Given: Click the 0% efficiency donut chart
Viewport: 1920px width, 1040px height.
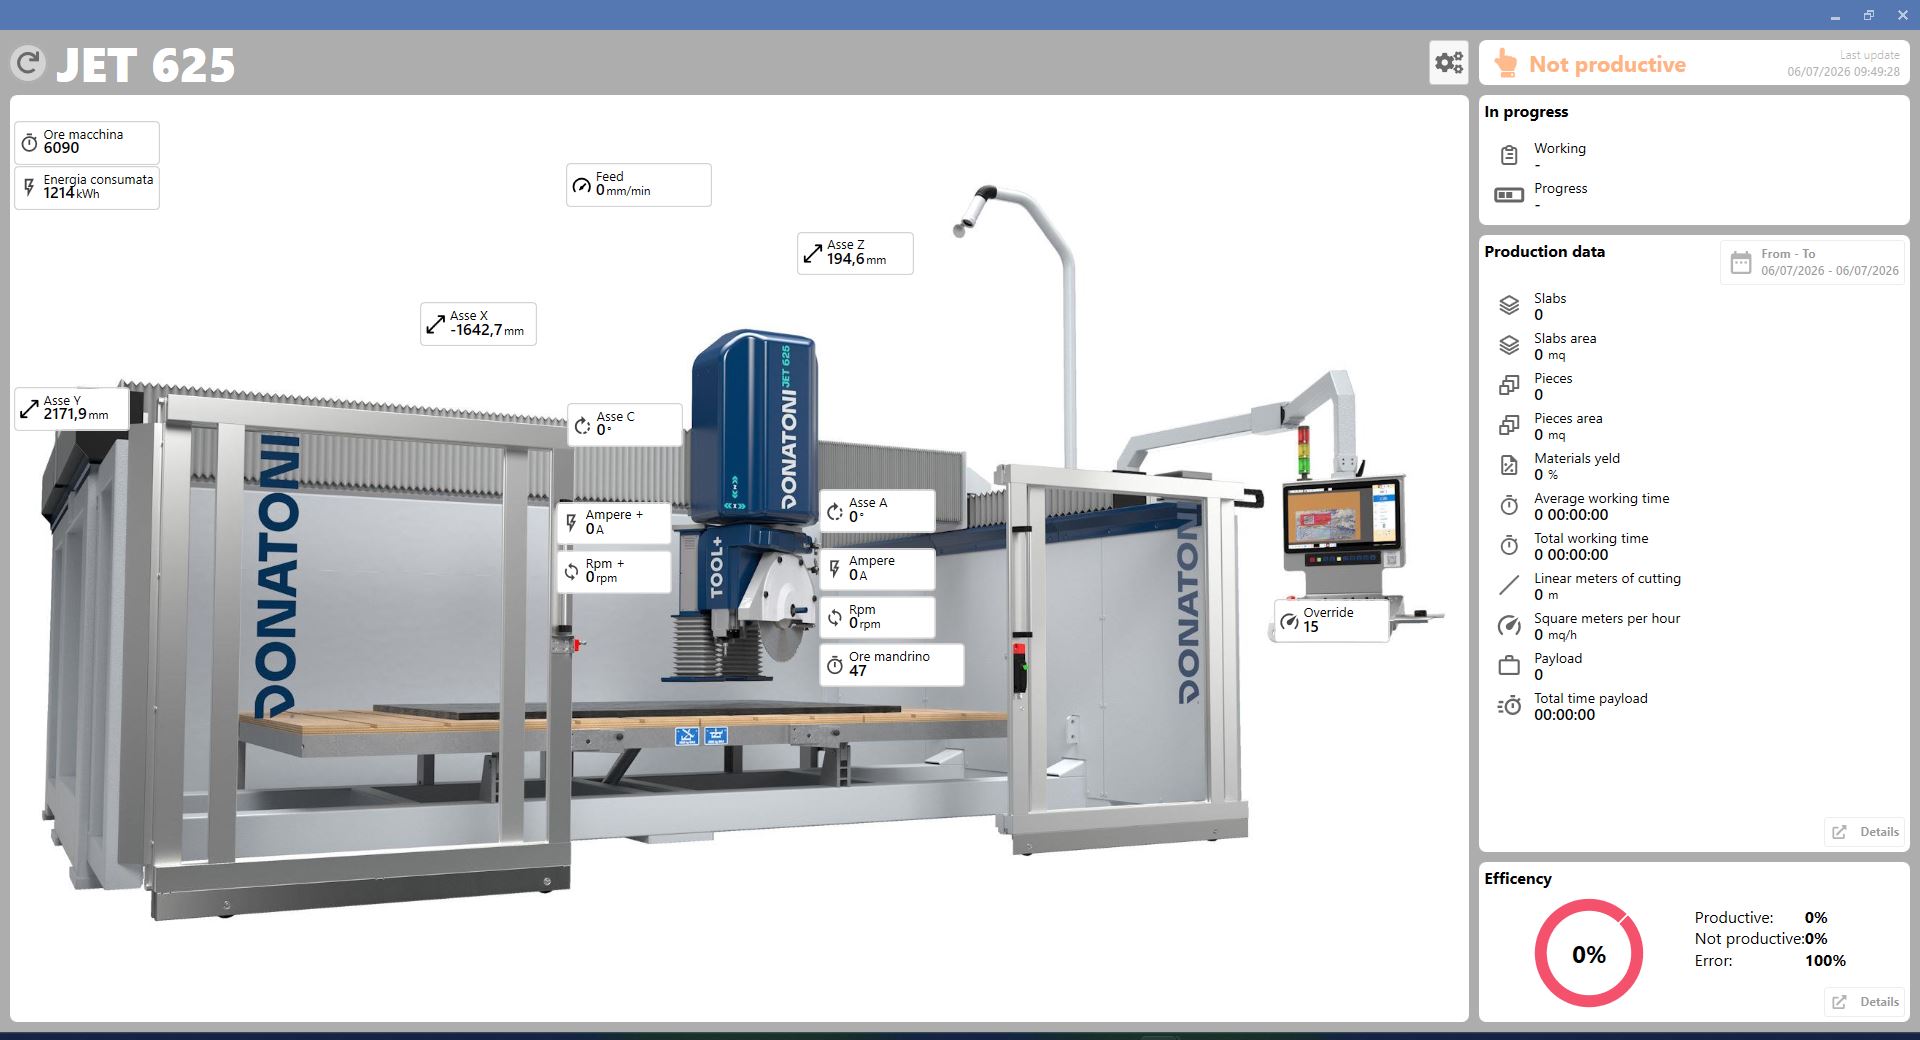Looking at the screenshot, I should 1588,953.
